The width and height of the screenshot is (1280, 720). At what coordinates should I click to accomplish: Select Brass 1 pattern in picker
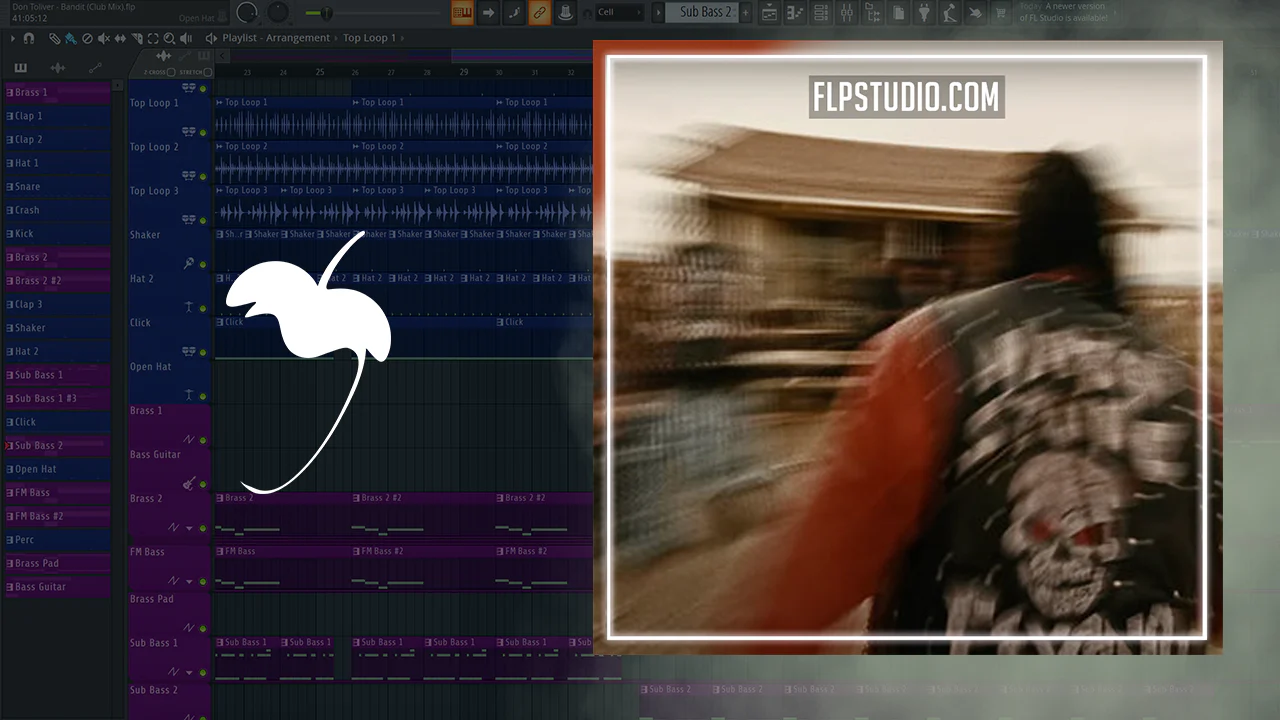(57, 92)
